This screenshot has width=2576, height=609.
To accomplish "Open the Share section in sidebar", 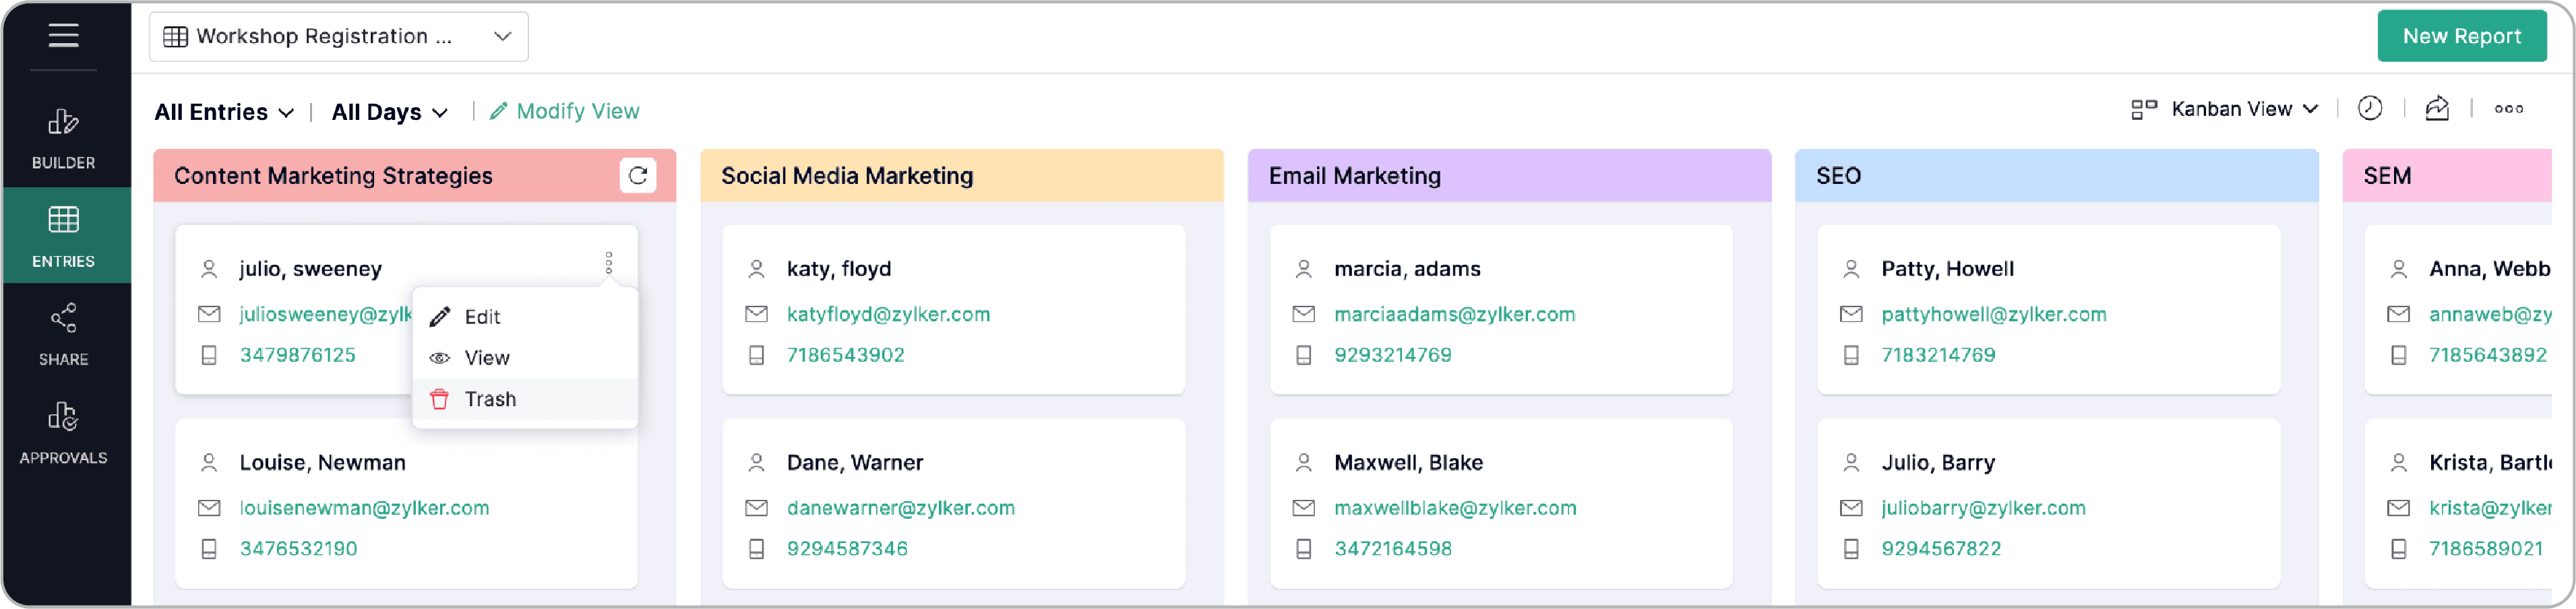I will [63, 334].
